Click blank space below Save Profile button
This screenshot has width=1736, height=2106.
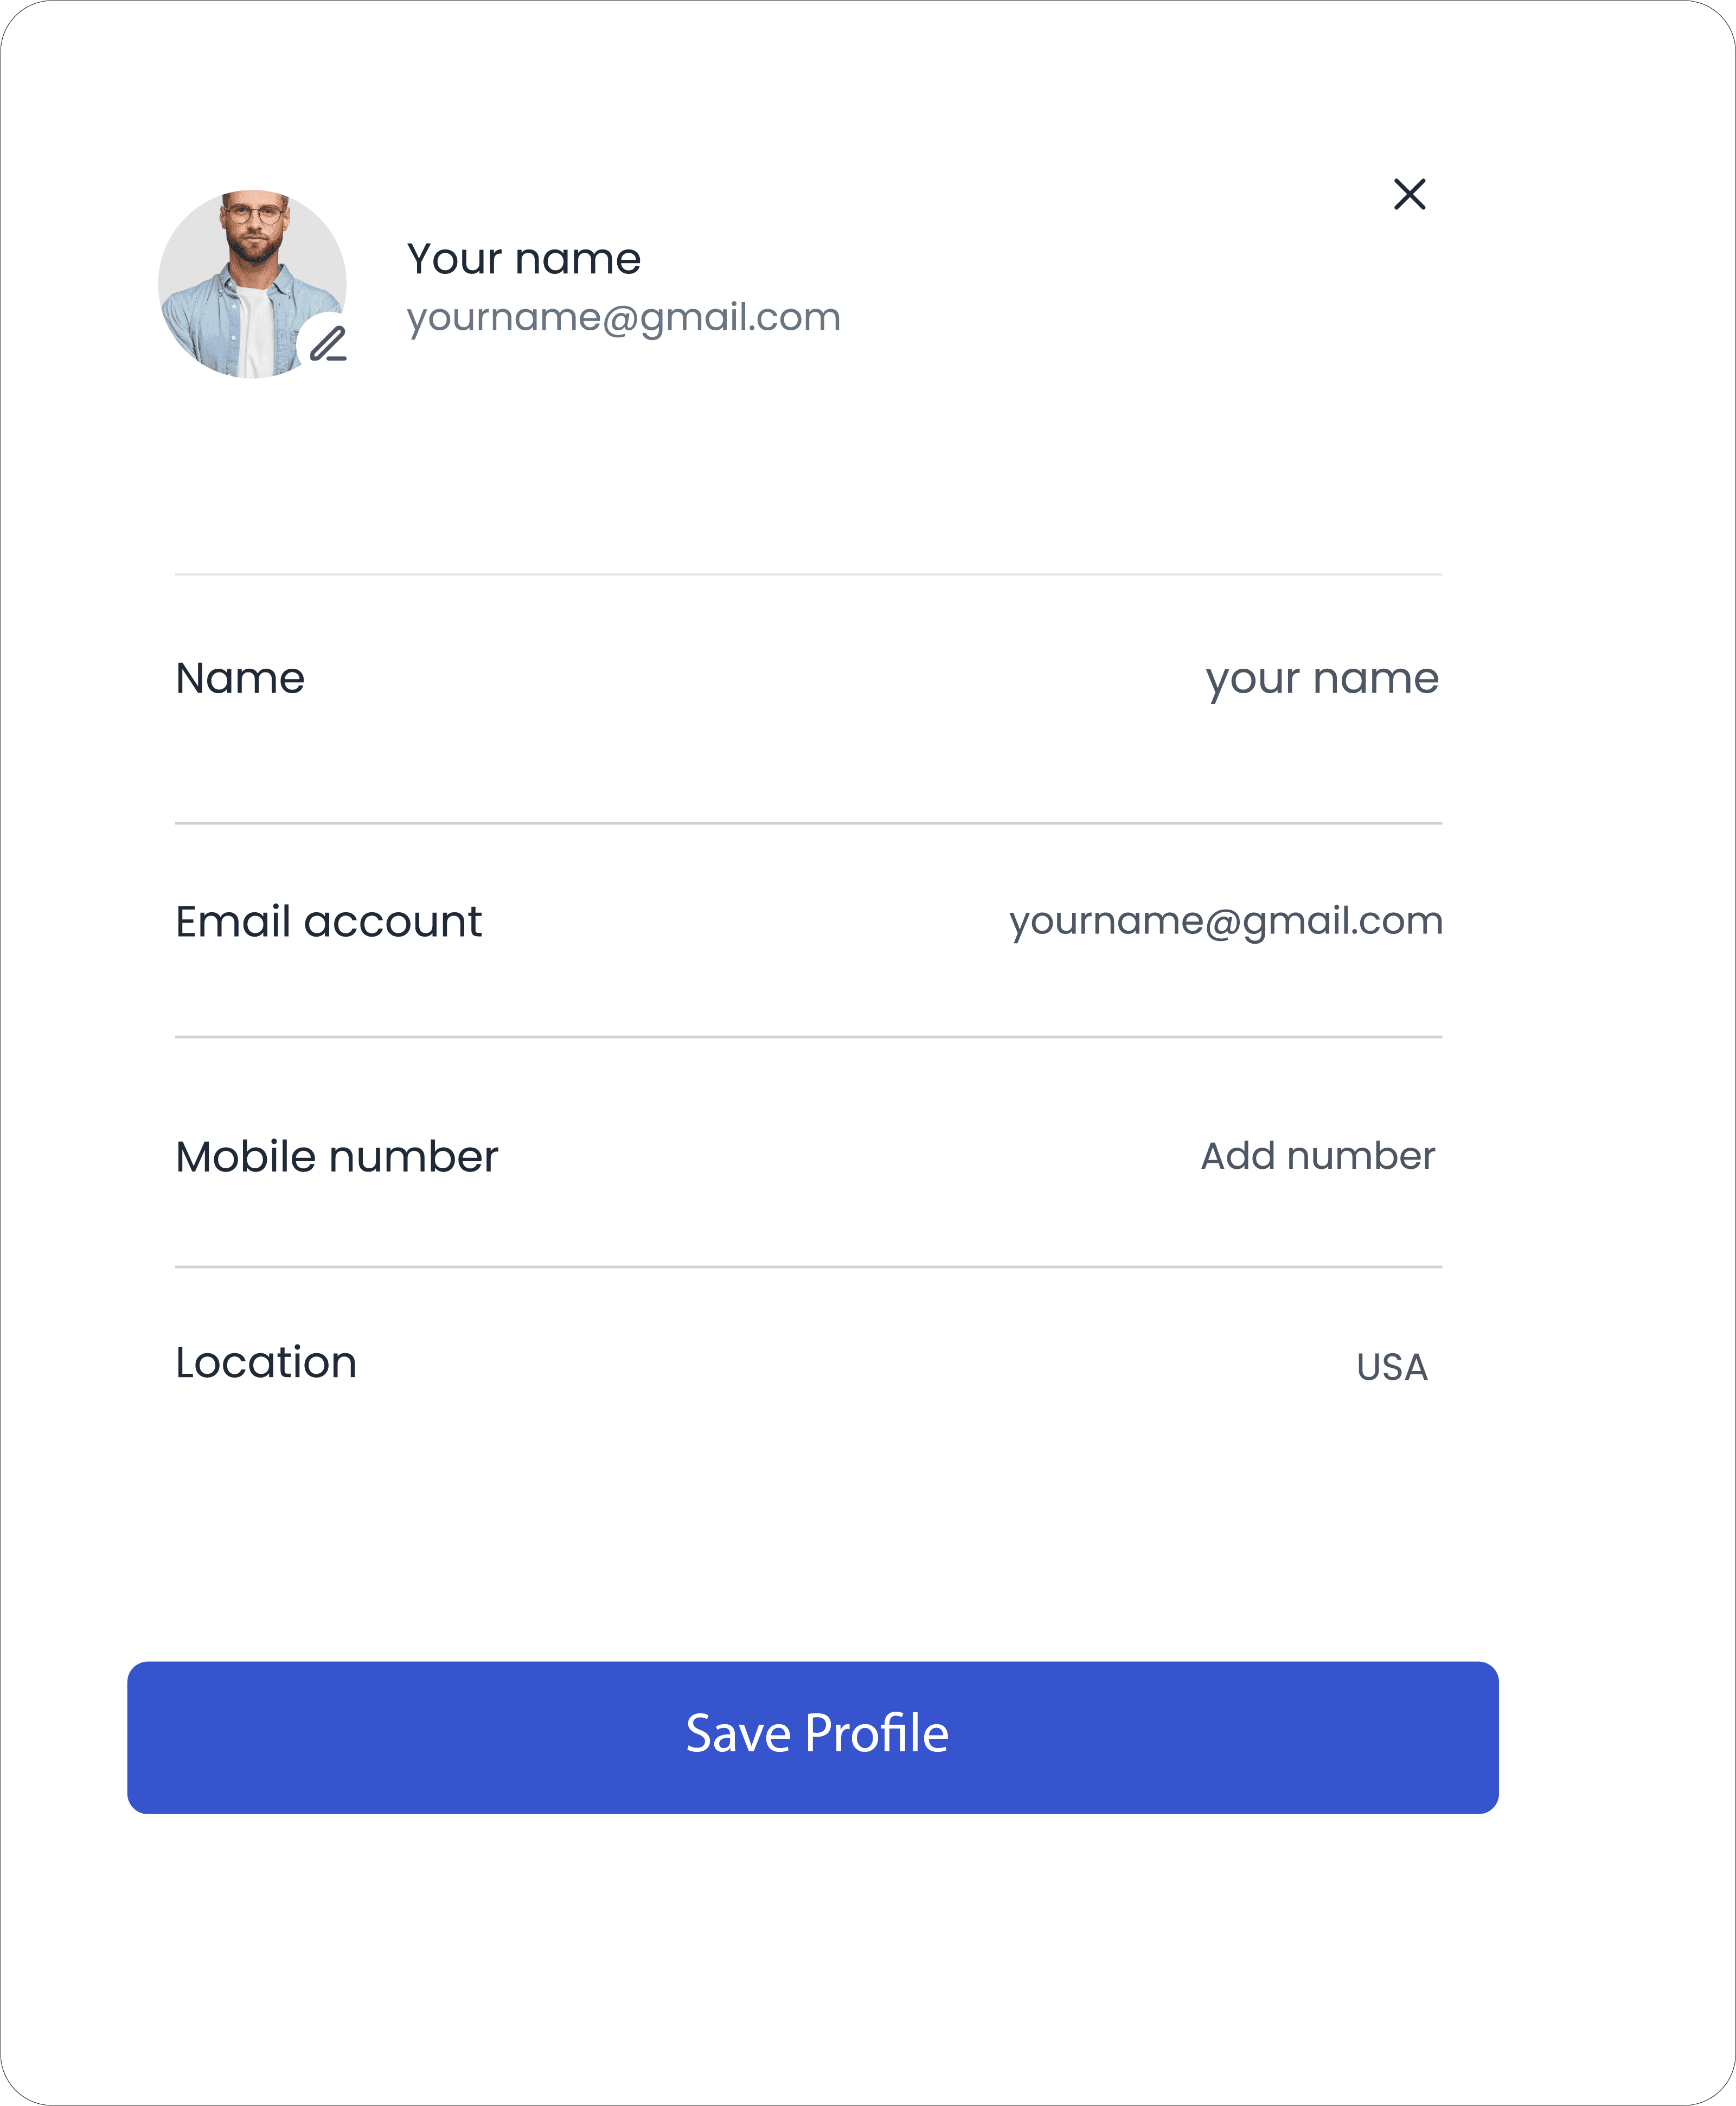coord(812,1950)
